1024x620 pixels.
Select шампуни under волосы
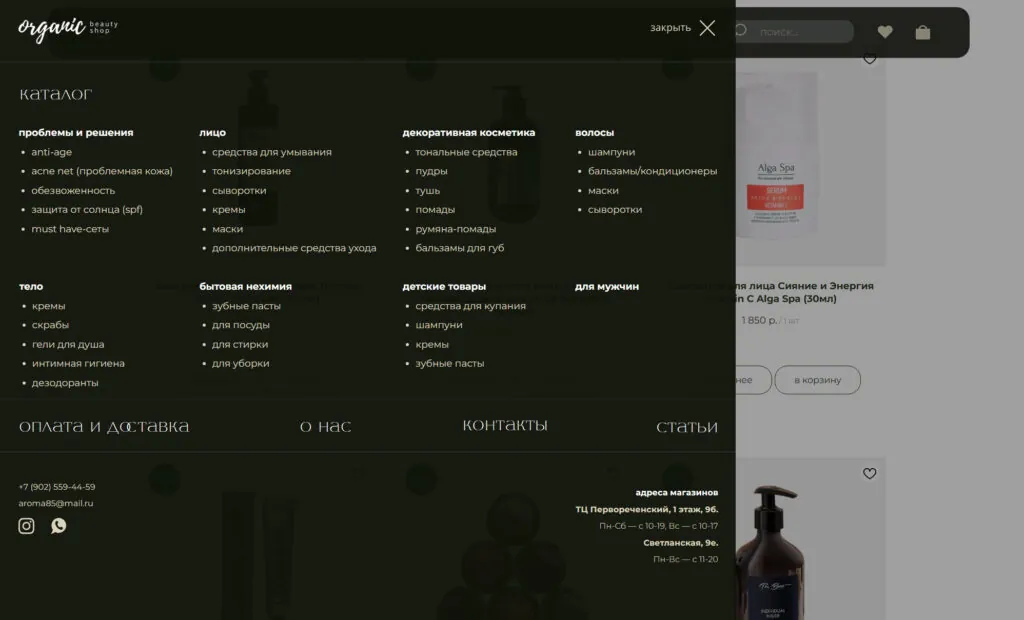coord(611,152)
